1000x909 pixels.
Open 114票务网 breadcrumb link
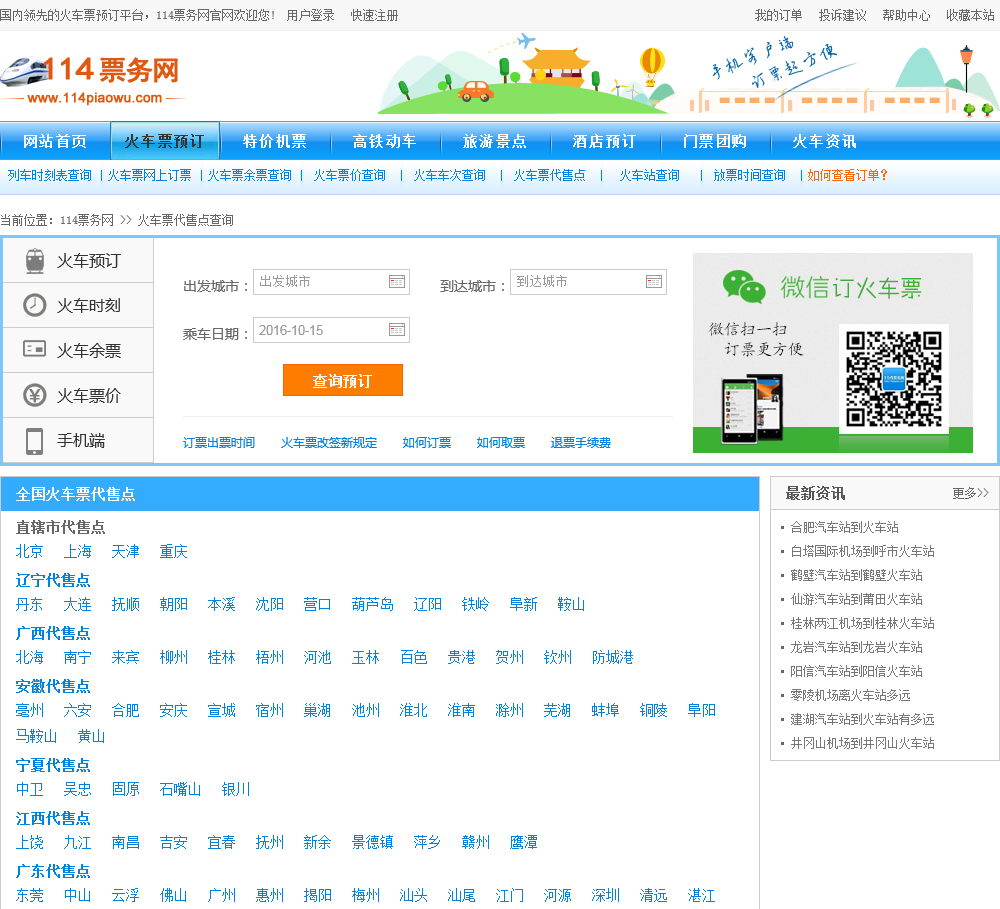(x=87, y=220)
